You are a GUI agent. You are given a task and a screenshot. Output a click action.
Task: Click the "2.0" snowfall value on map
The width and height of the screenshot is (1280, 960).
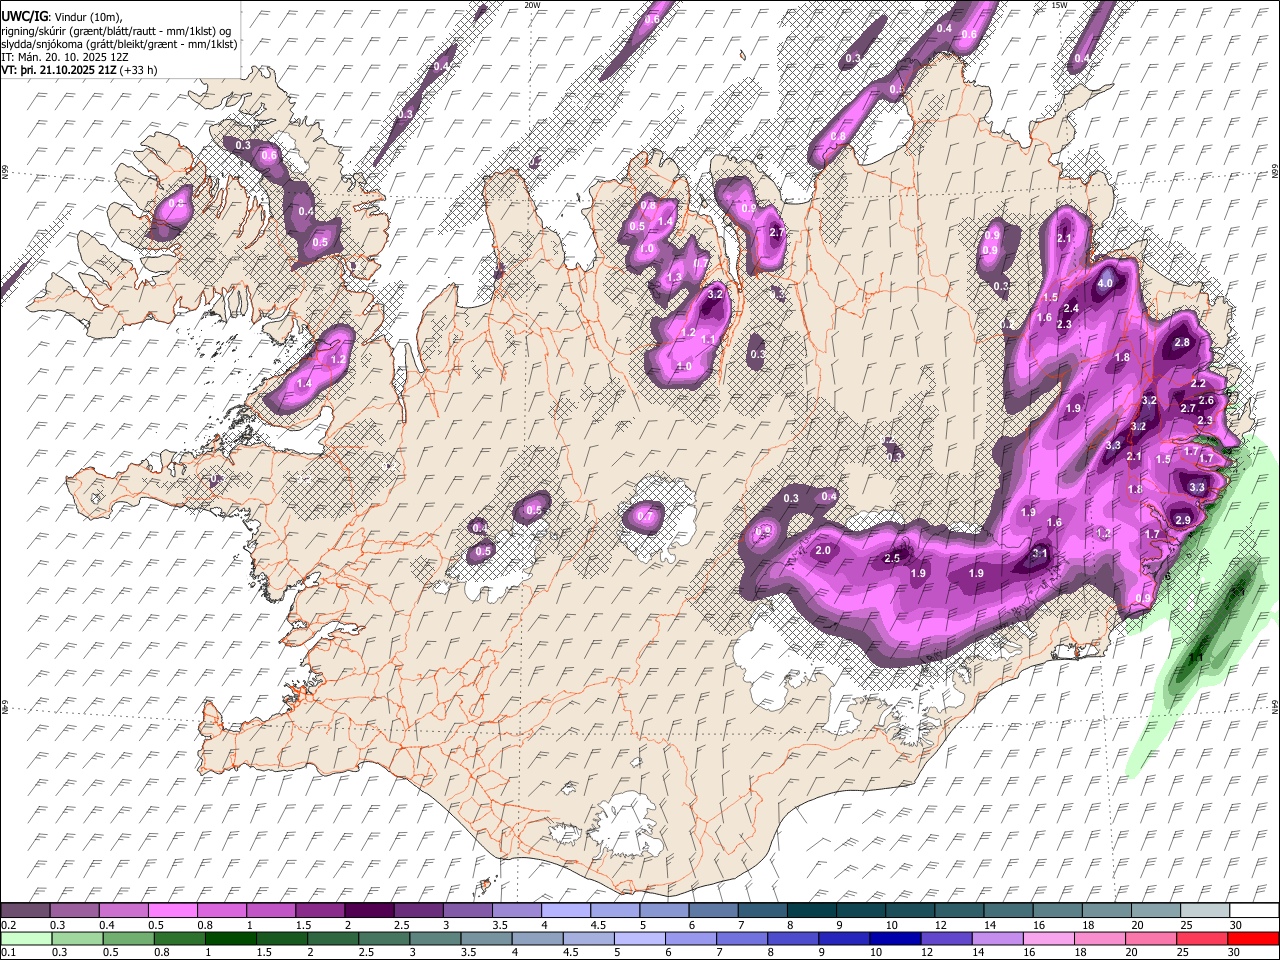point(824,551)
